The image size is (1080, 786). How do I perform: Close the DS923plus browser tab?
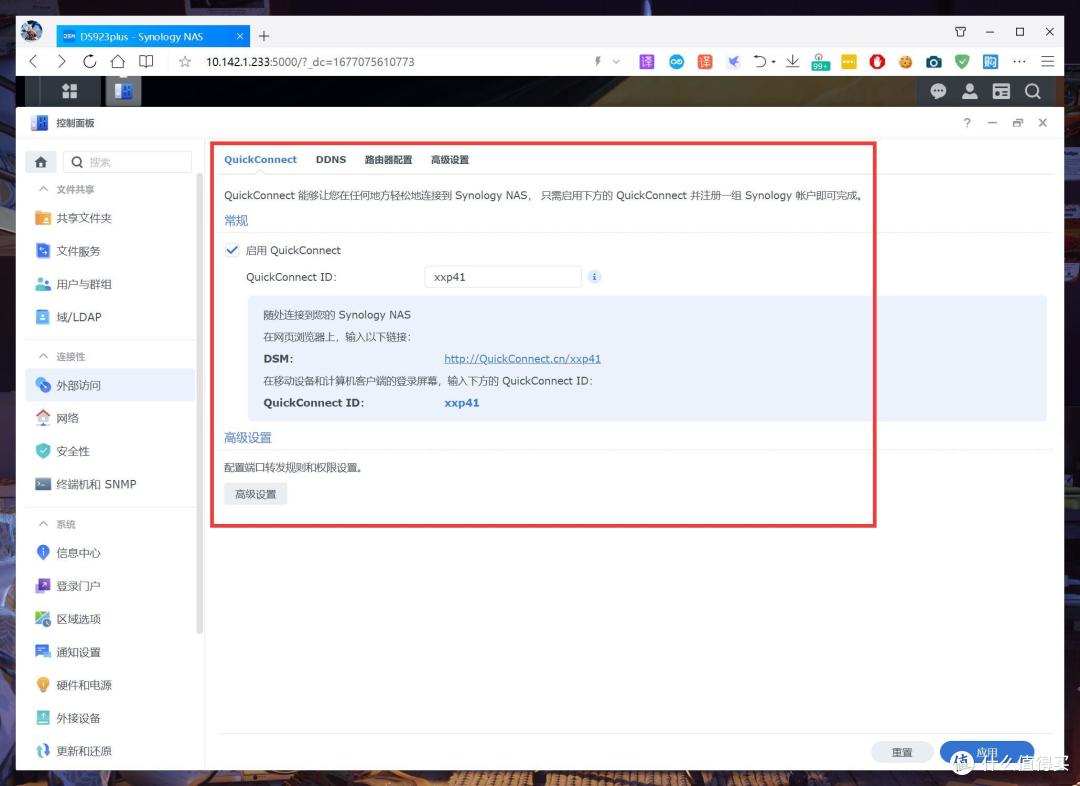click(x=240, y=36)
